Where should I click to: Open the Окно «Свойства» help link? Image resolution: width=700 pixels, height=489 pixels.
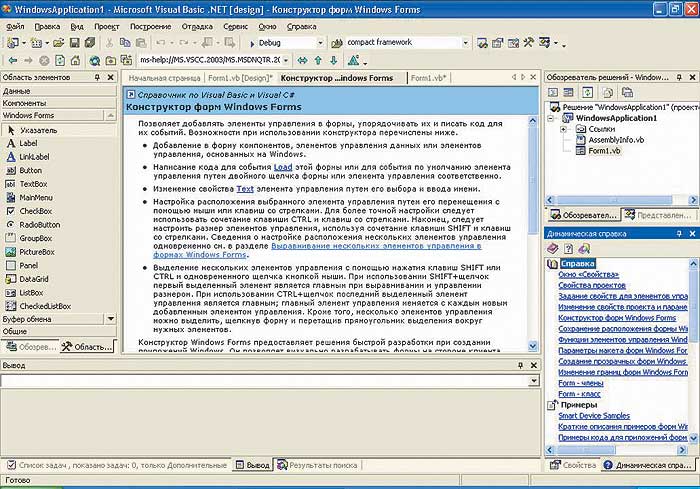(588, 275)
